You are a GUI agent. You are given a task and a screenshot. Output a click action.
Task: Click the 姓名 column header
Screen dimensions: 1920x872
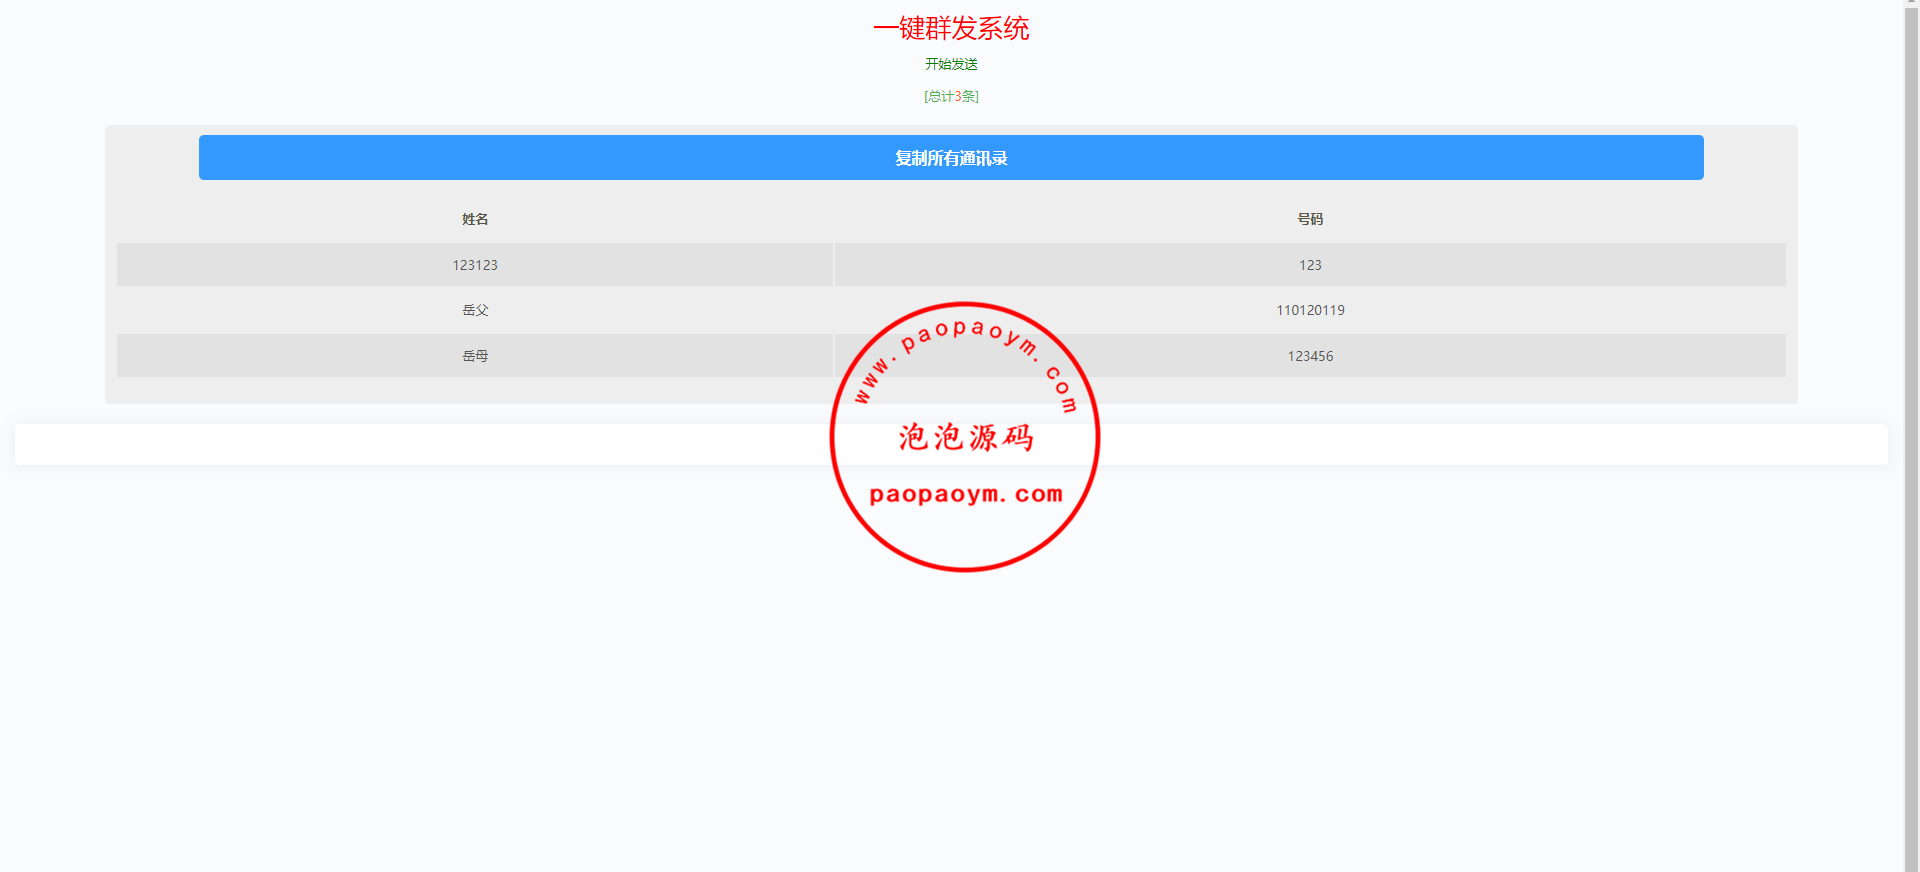pyautogui.click(x=475, y=219)
